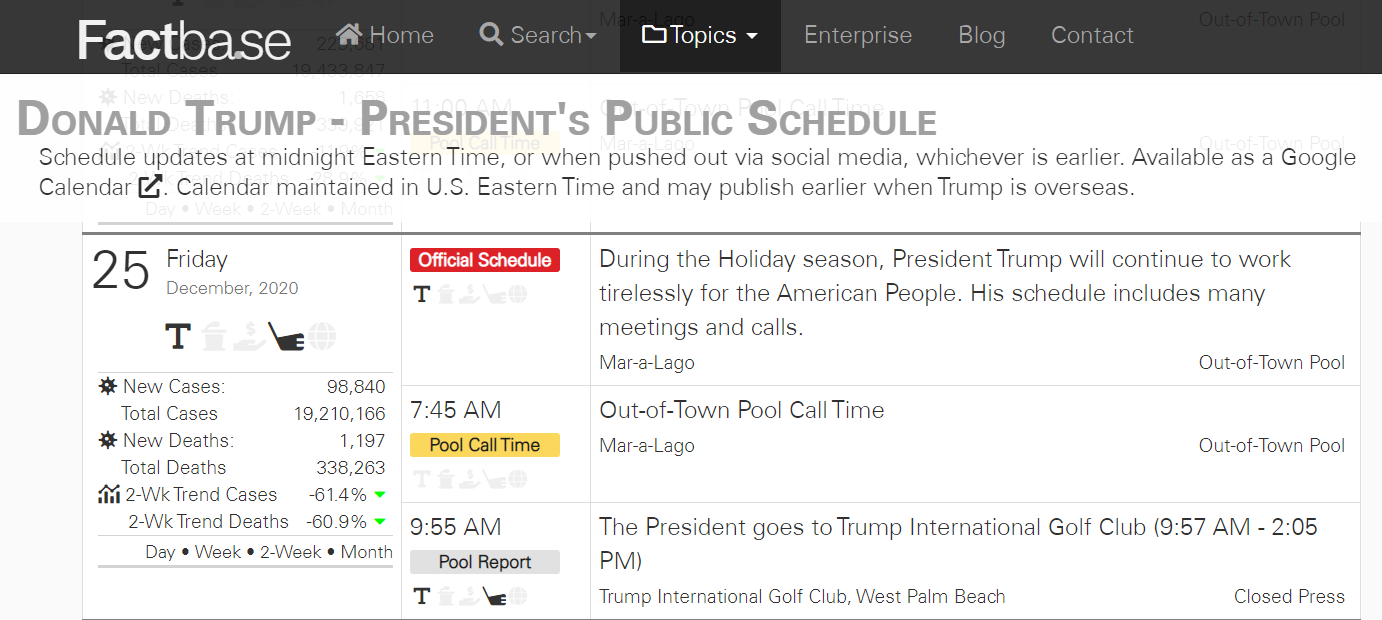Viewport: 1382px width, 620px height.
Task: Open the Topics dropdown menu
Action: click(x=700, y=36)
